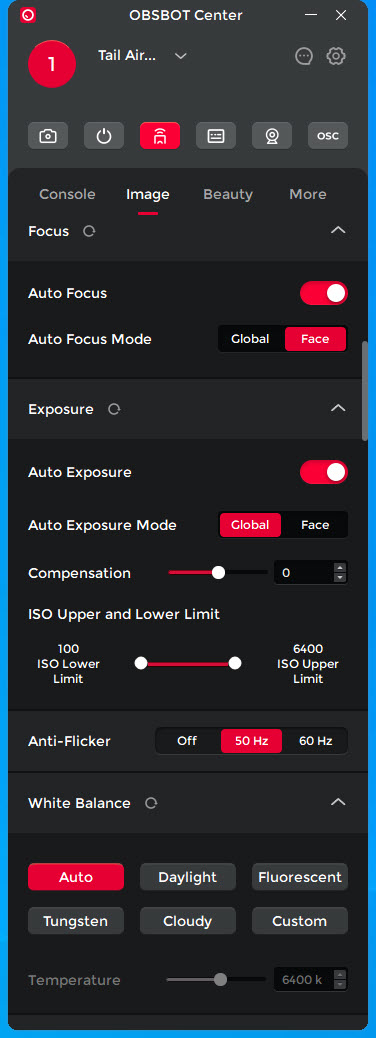Click the Exposure section header label
This screenshot has height=1038, width=376.
click(x=61, y=409)
